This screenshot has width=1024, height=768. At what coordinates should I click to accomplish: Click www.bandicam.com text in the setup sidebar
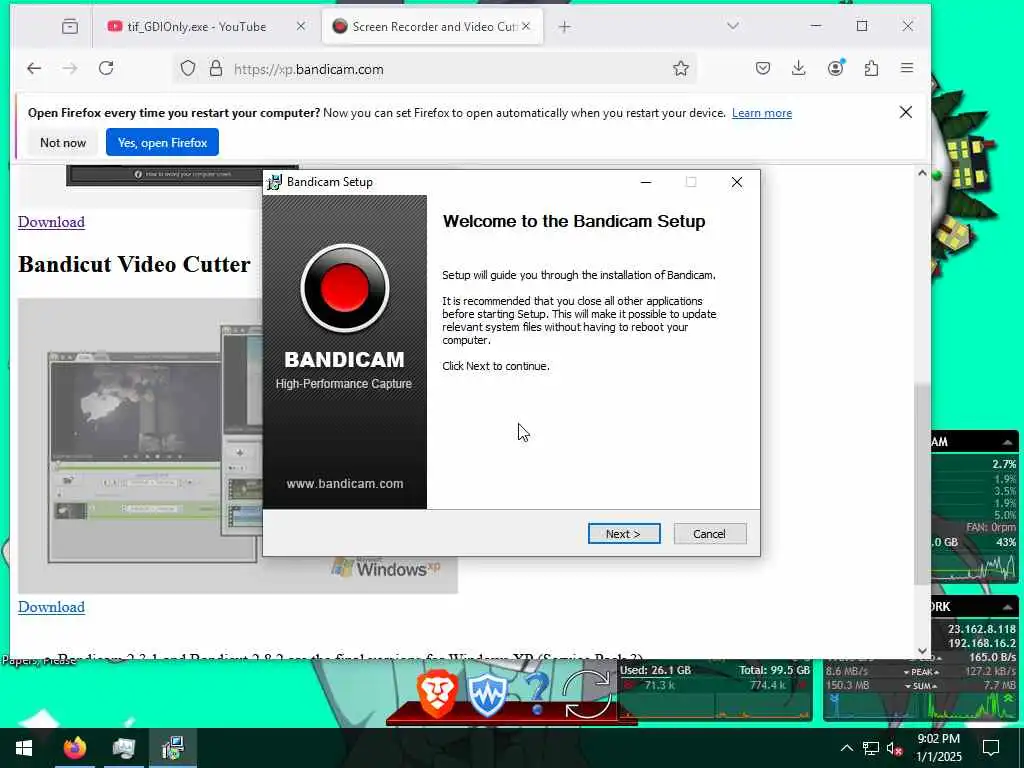tap(345, 484)
